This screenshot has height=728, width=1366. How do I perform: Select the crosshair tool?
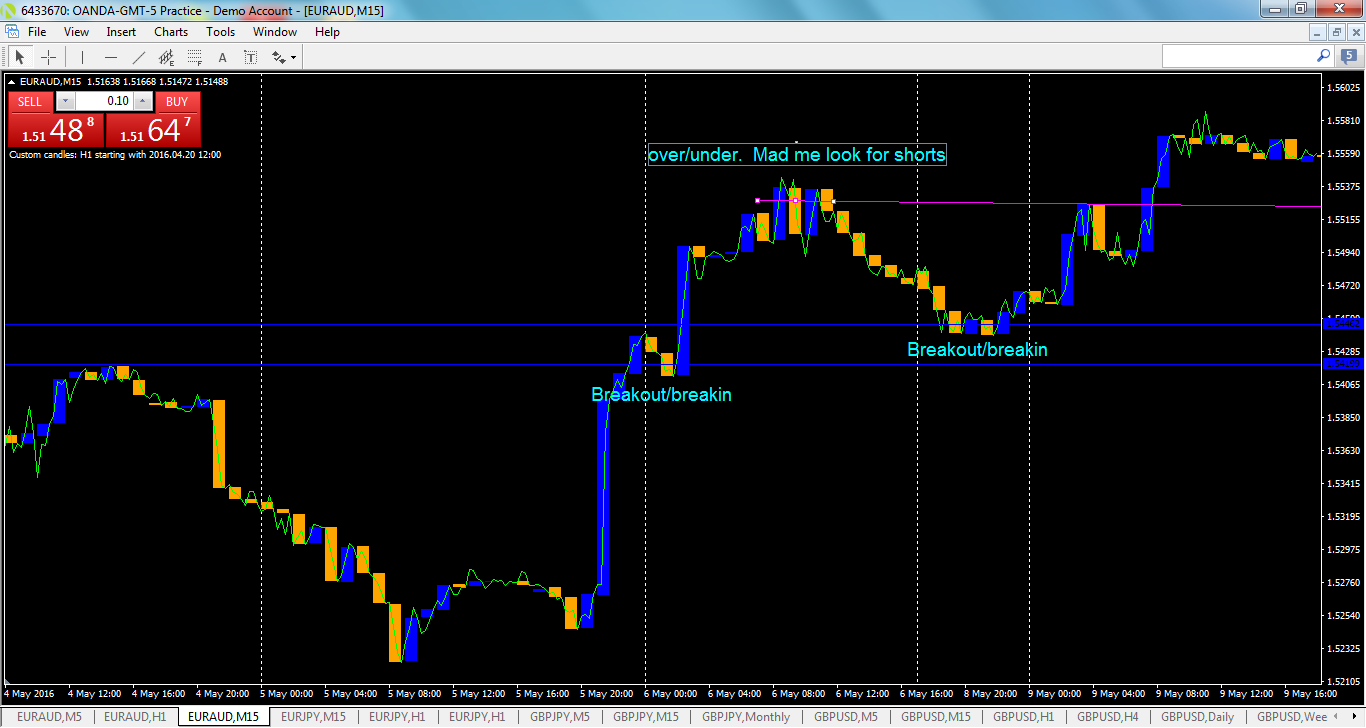pyautogui.click(x=48, y=57)
